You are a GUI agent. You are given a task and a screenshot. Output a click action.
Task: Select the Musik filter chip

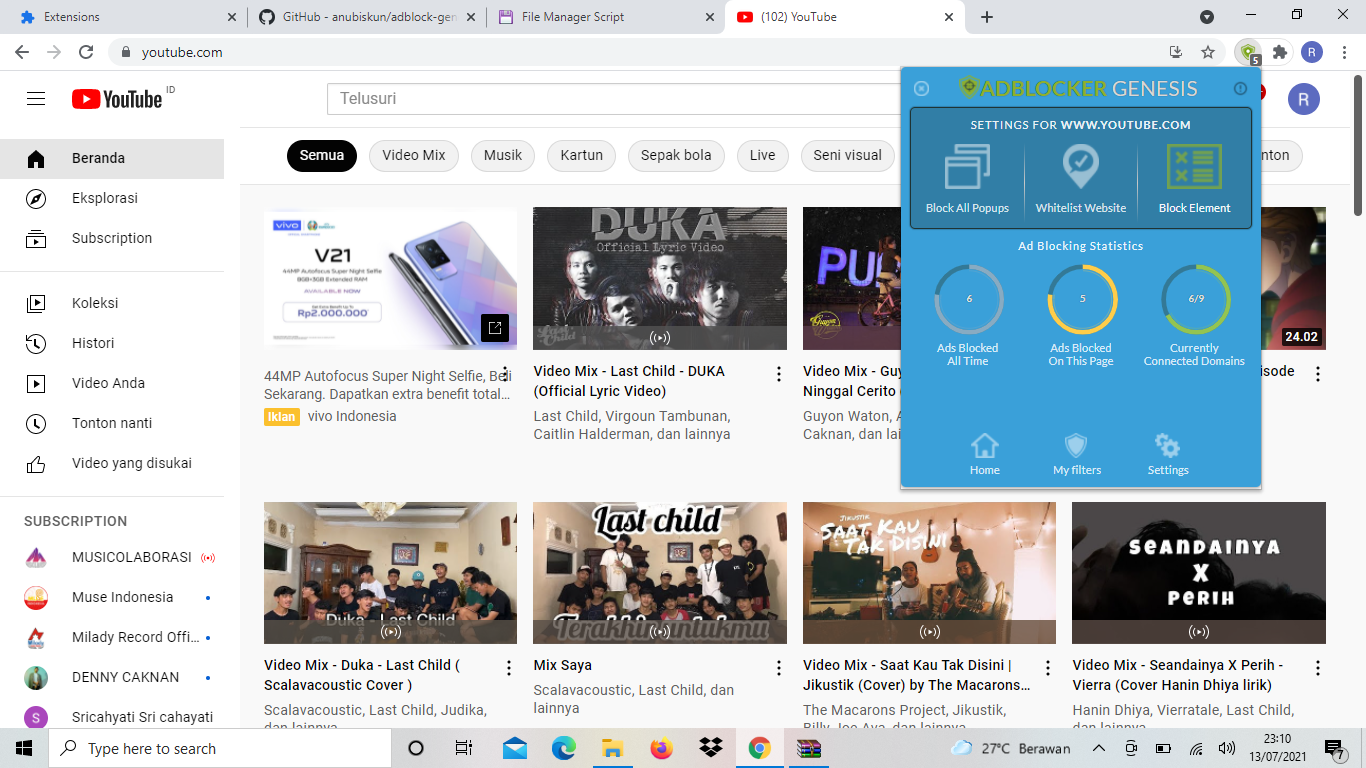pos(503,155)
